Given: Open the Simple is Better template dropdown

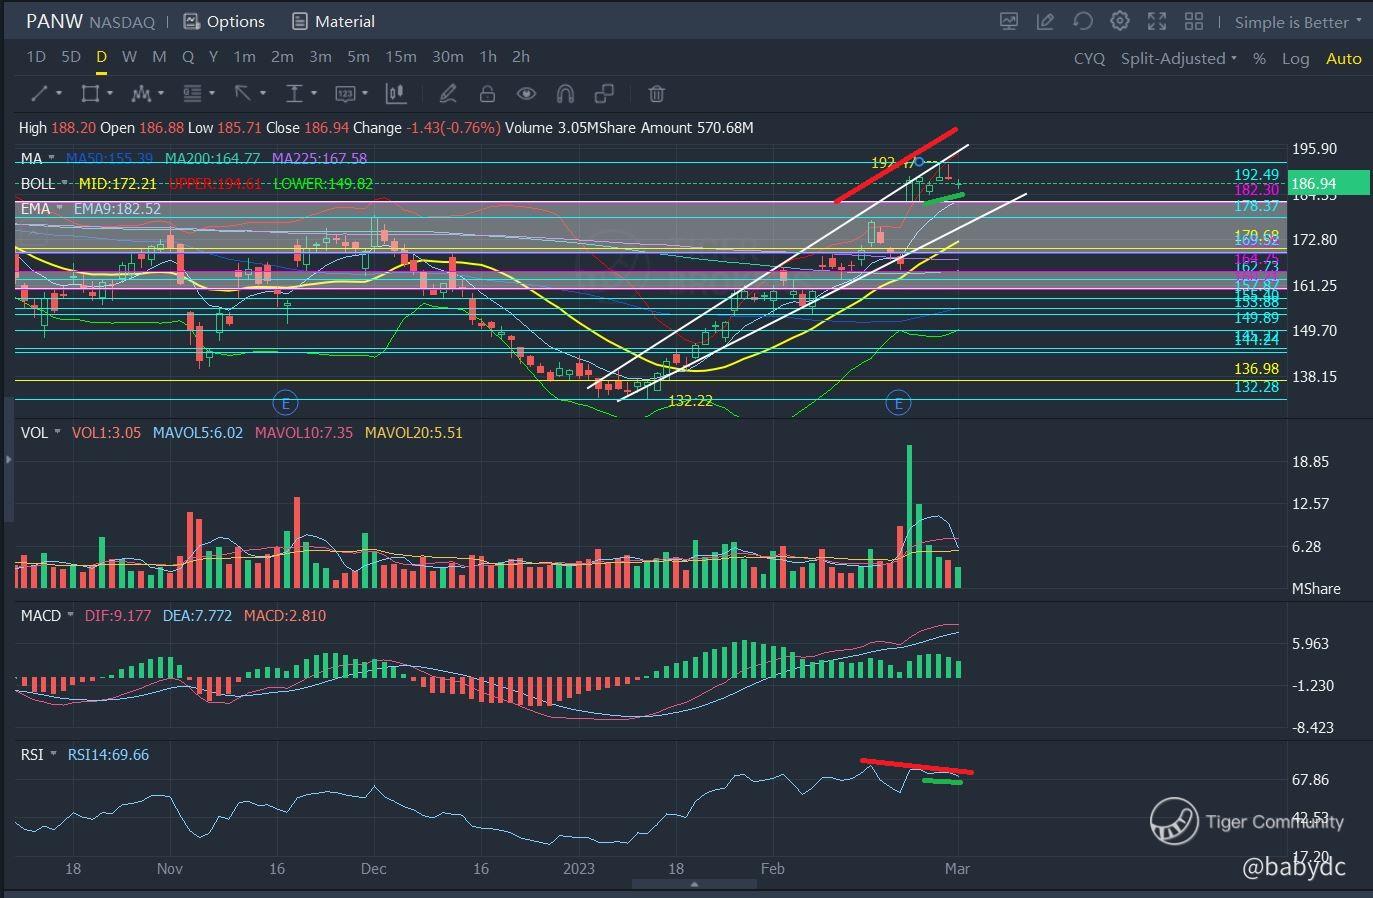Looking at the screenshot, I should [1297, 22].
